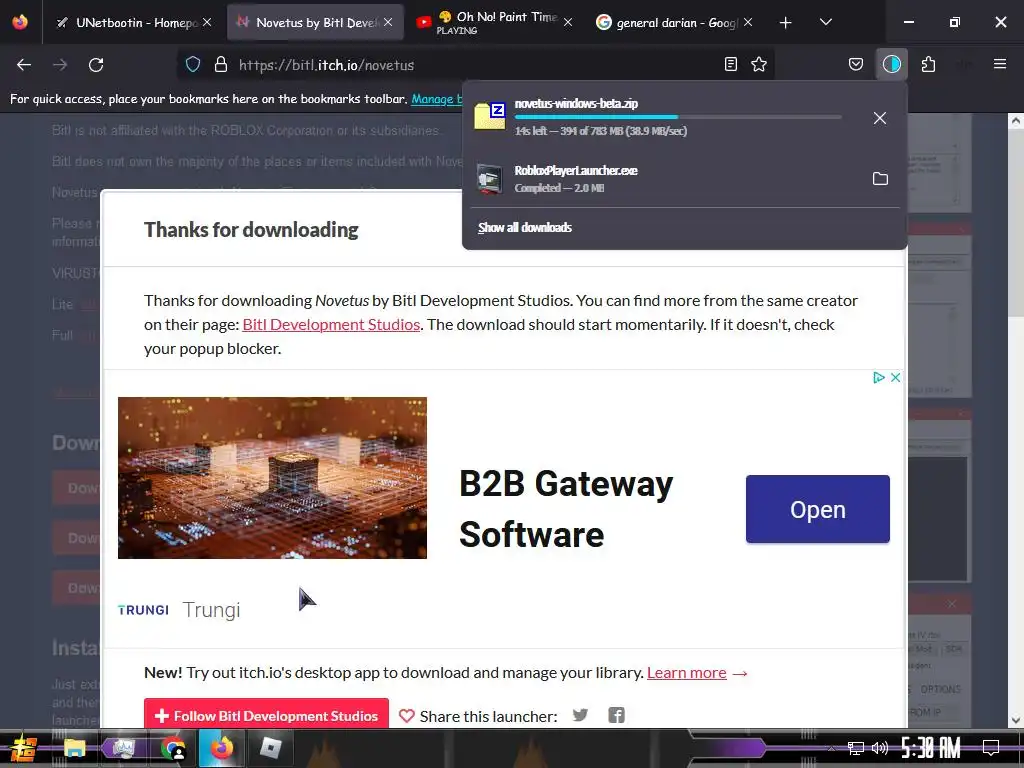The width and height of the screenshot is (1024, 768).
Task: Switch to the general darian Google tab
Action: (675, 23)
